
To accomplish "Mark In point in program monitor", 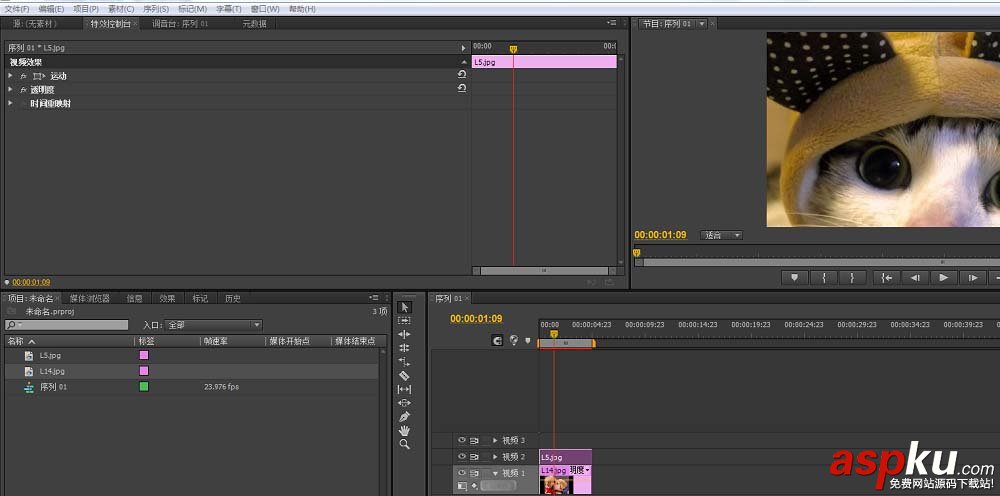I will [x=824, y=277].
